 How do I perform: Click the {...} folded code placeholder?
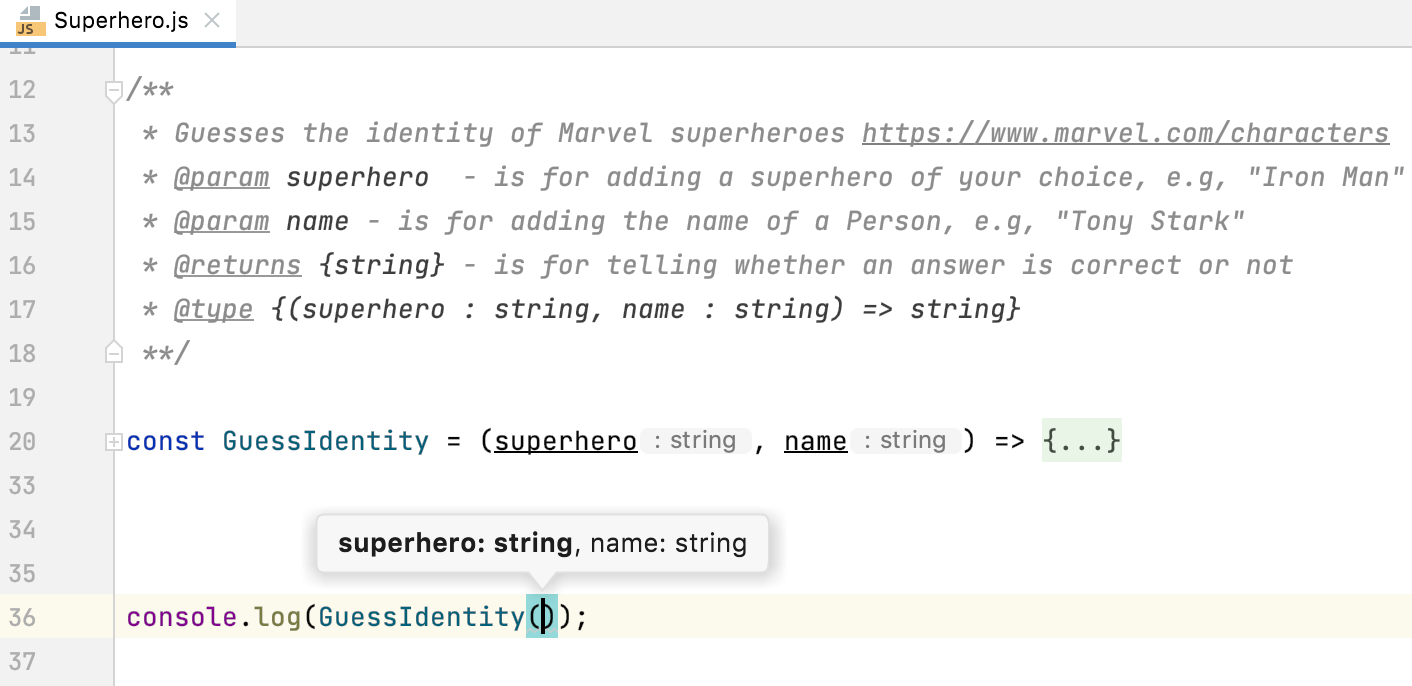(x=1081, y=440)
